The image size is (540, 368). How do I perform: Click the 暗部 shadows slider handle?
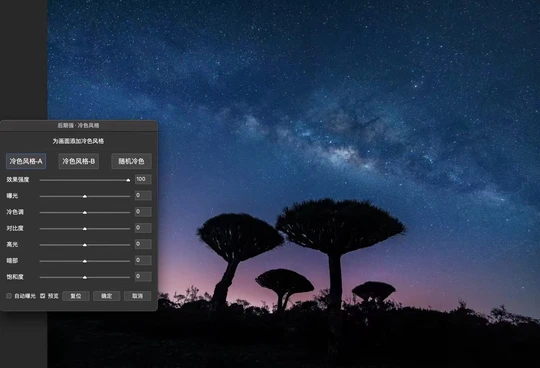tap(85, 261)
